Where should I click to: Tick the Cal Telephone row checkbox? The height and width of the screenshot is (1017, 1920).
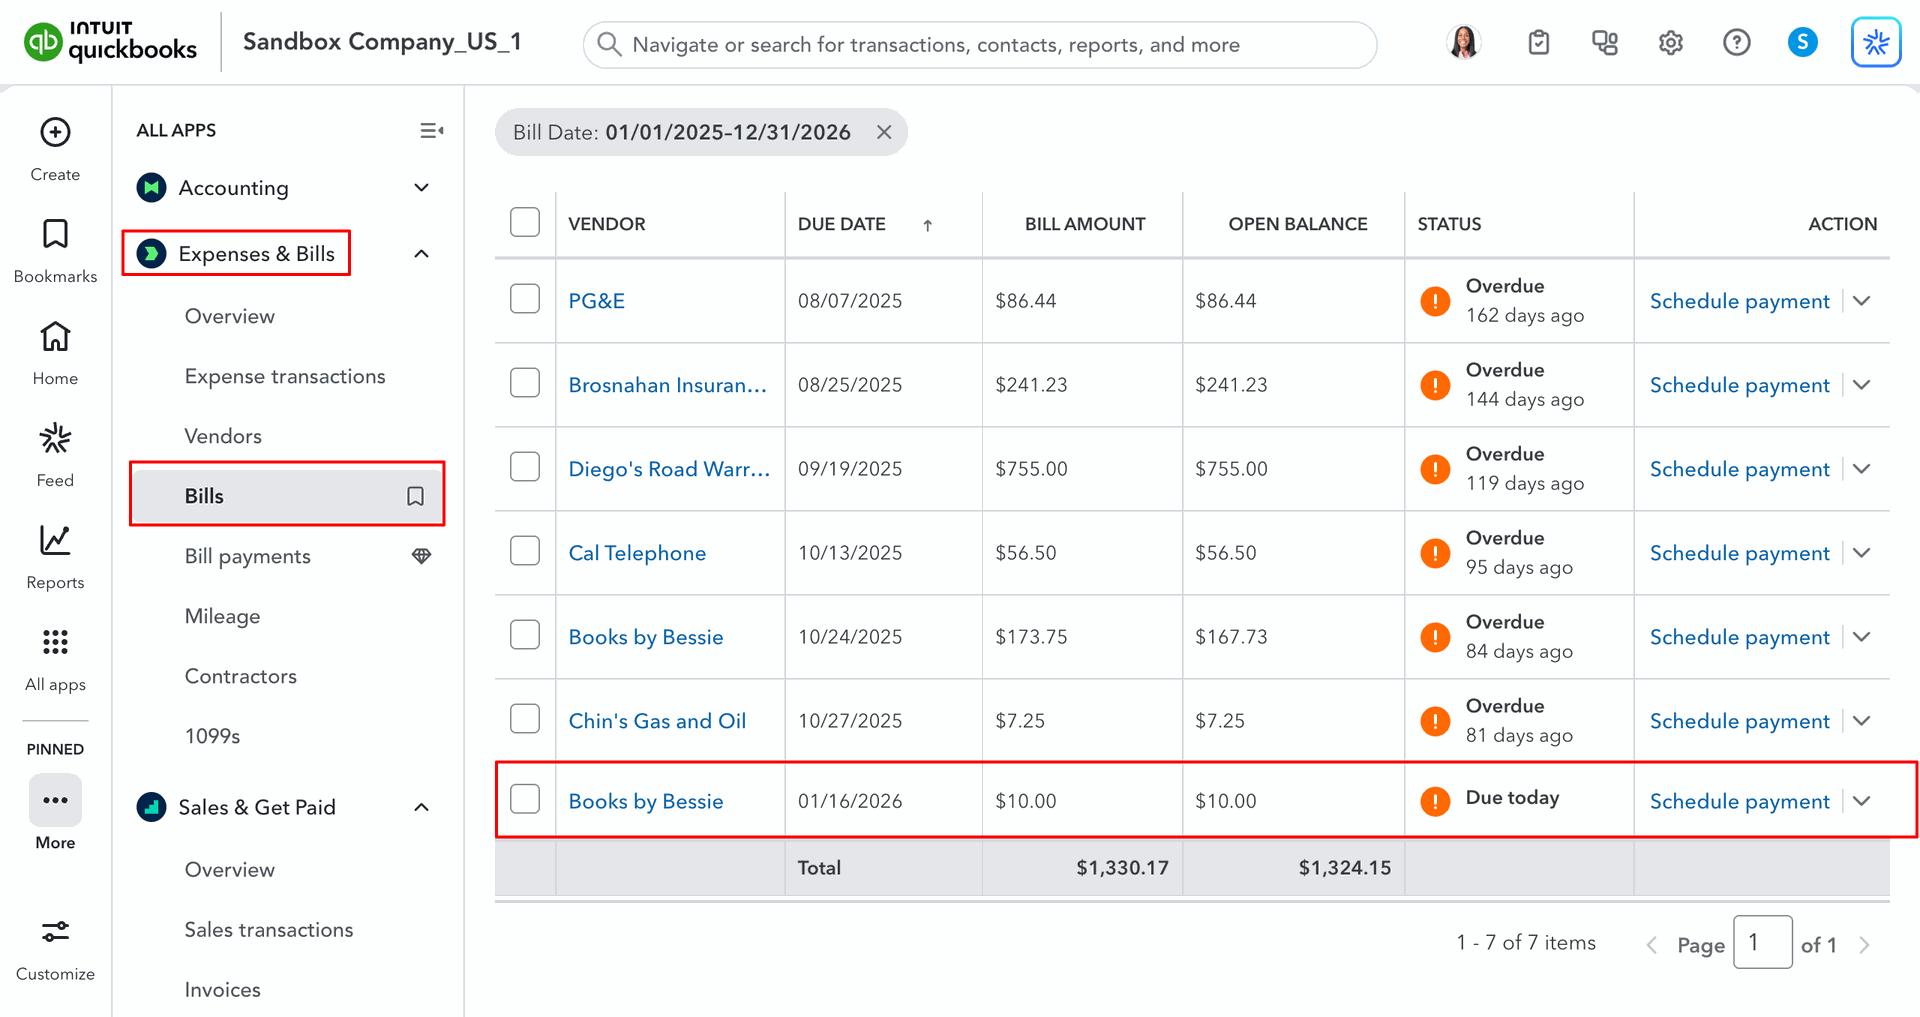tap(525, 551)
